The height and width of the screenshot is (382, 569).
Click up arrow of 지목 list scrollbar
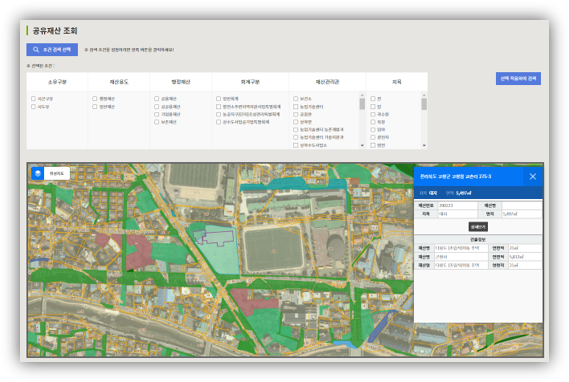click(424, 95)
